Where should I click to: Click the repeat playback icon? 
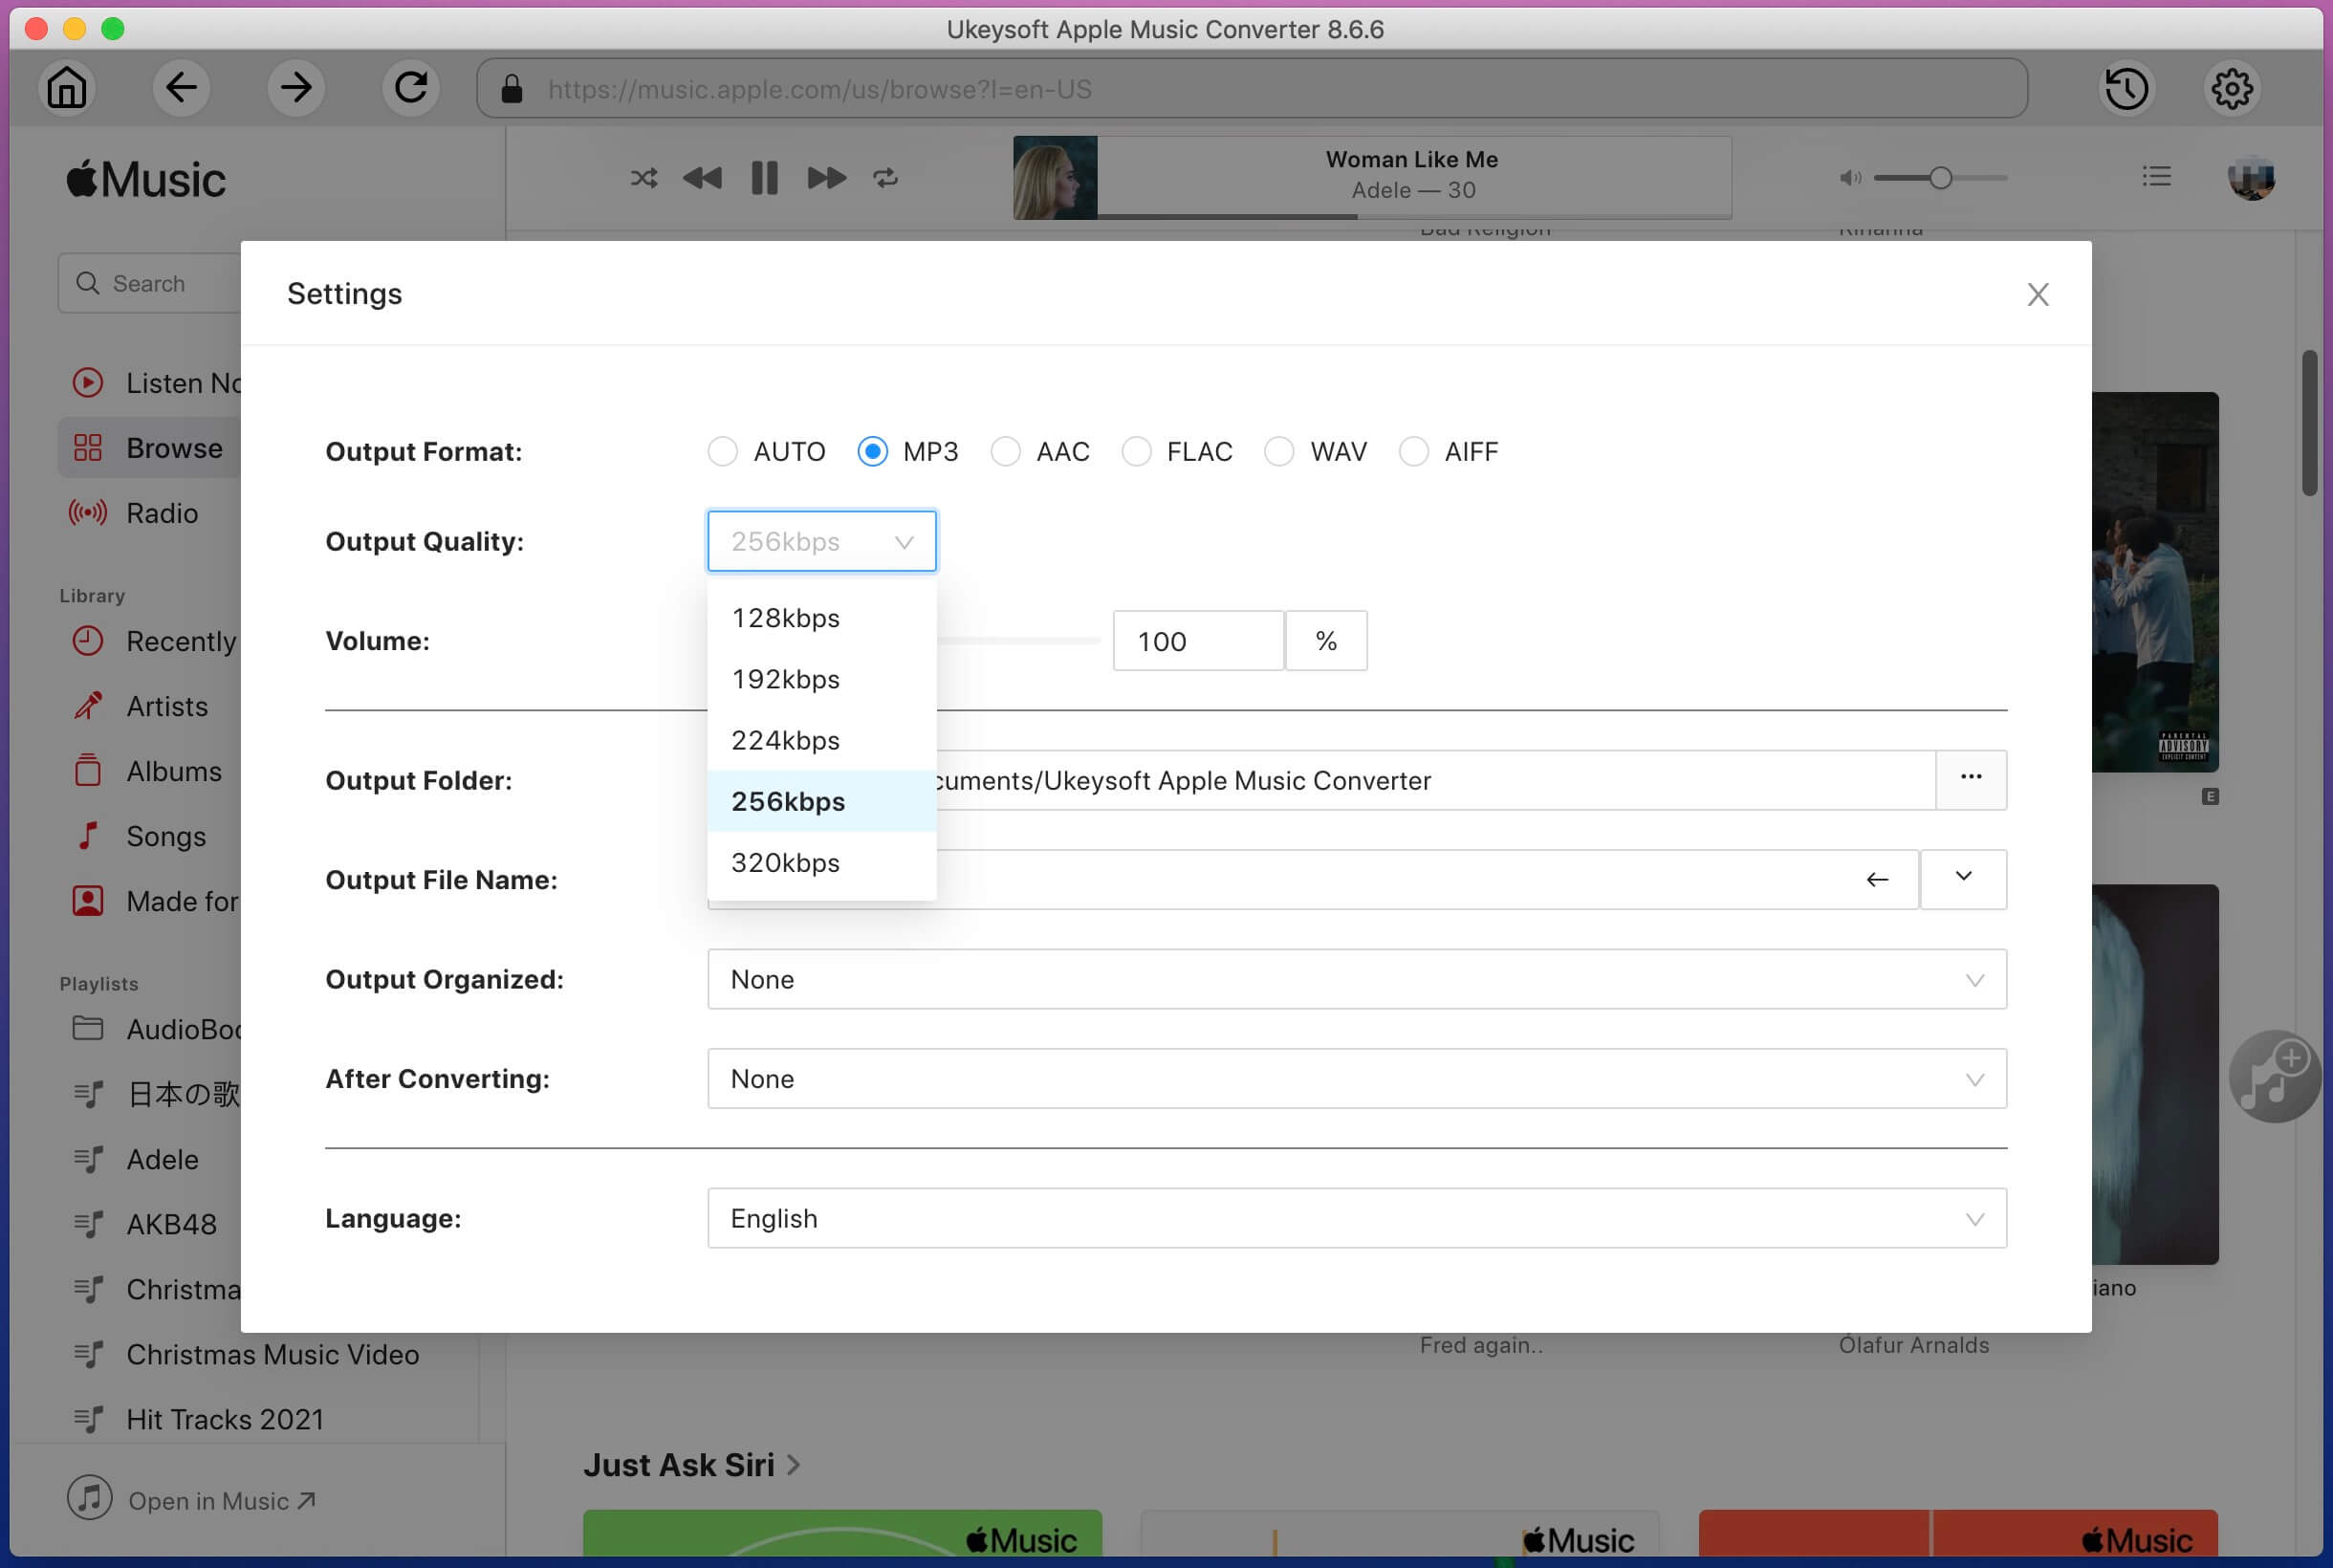(x=885, y=177)
